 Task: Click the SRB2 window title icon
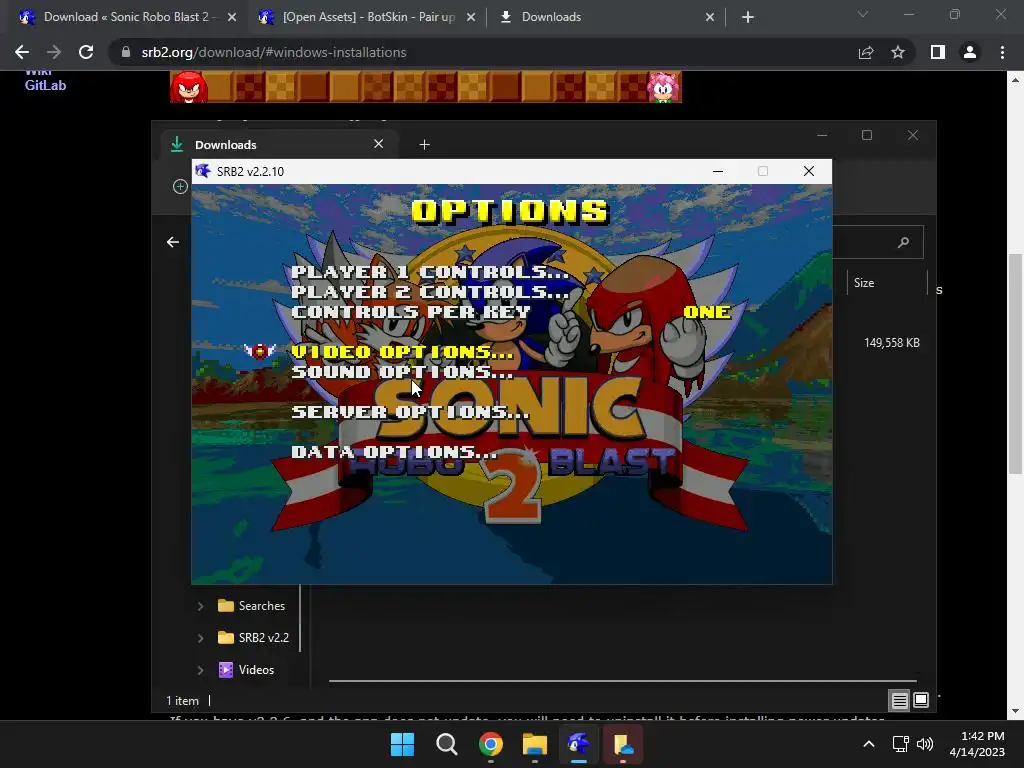pyautogui.click(x=203, y=171)
